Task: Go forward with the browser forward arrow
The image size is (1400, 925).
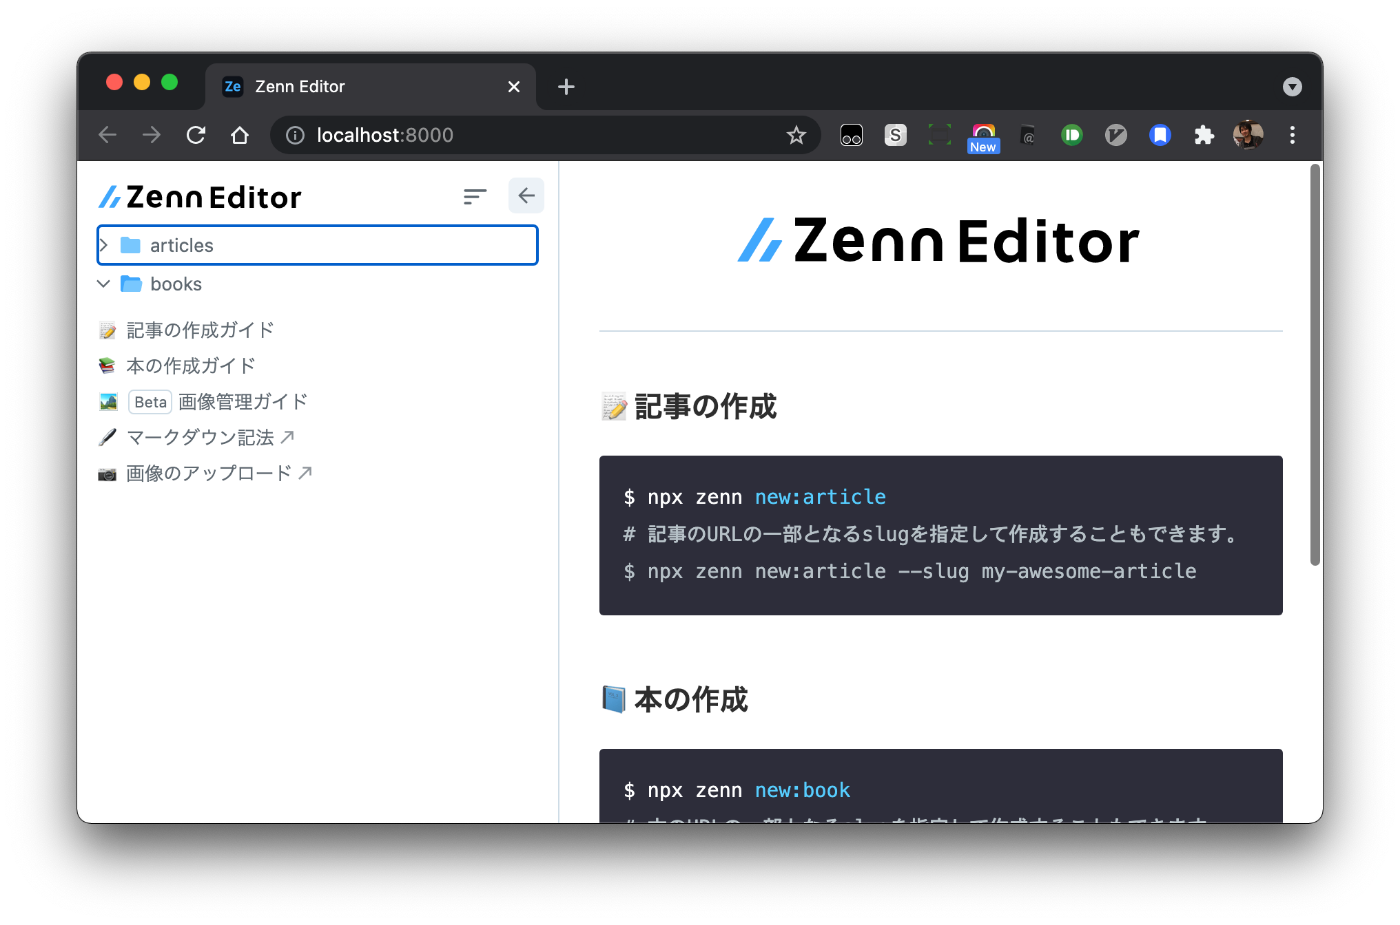Action: 152,135
